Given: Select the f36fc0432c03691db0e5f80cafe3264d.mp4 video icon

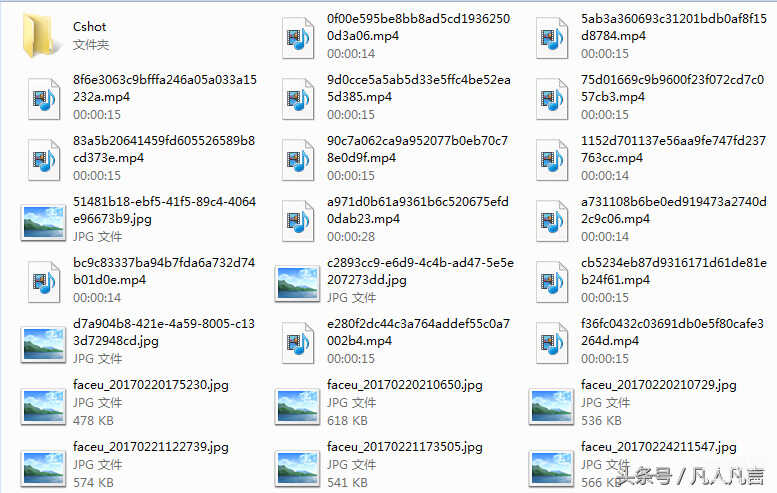Looking at the screenshot, I should (x=552, y=343).
